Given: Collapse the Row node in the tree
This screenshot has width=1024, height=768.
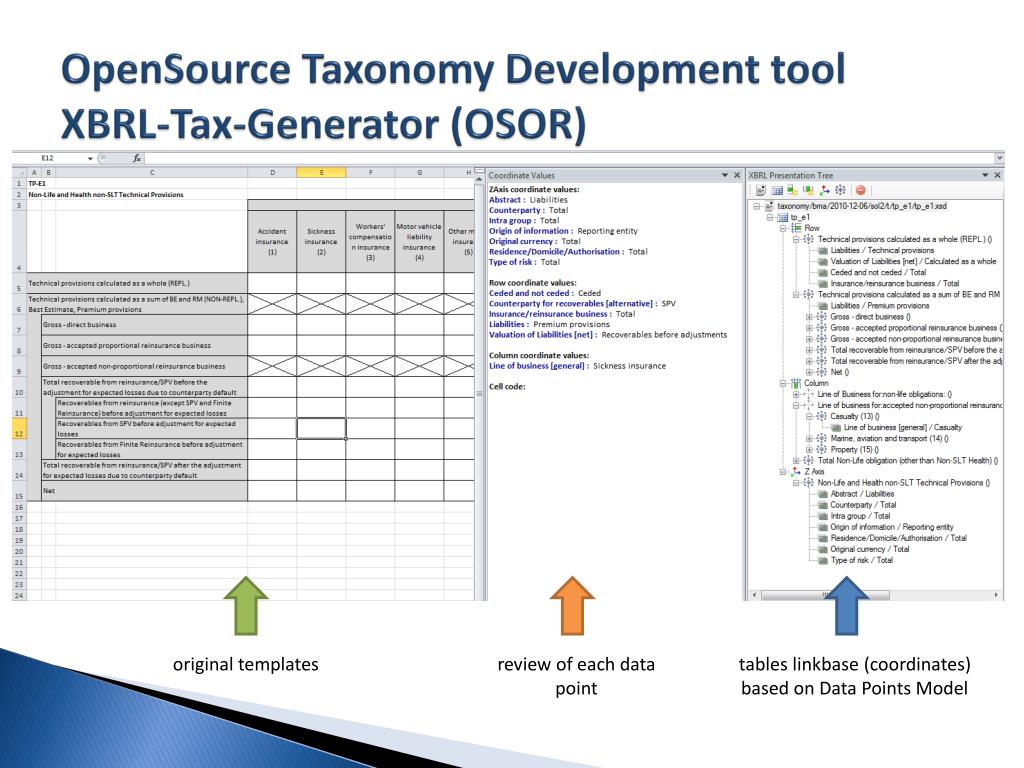Looking at the screenshot, I should tap(783, 229).
